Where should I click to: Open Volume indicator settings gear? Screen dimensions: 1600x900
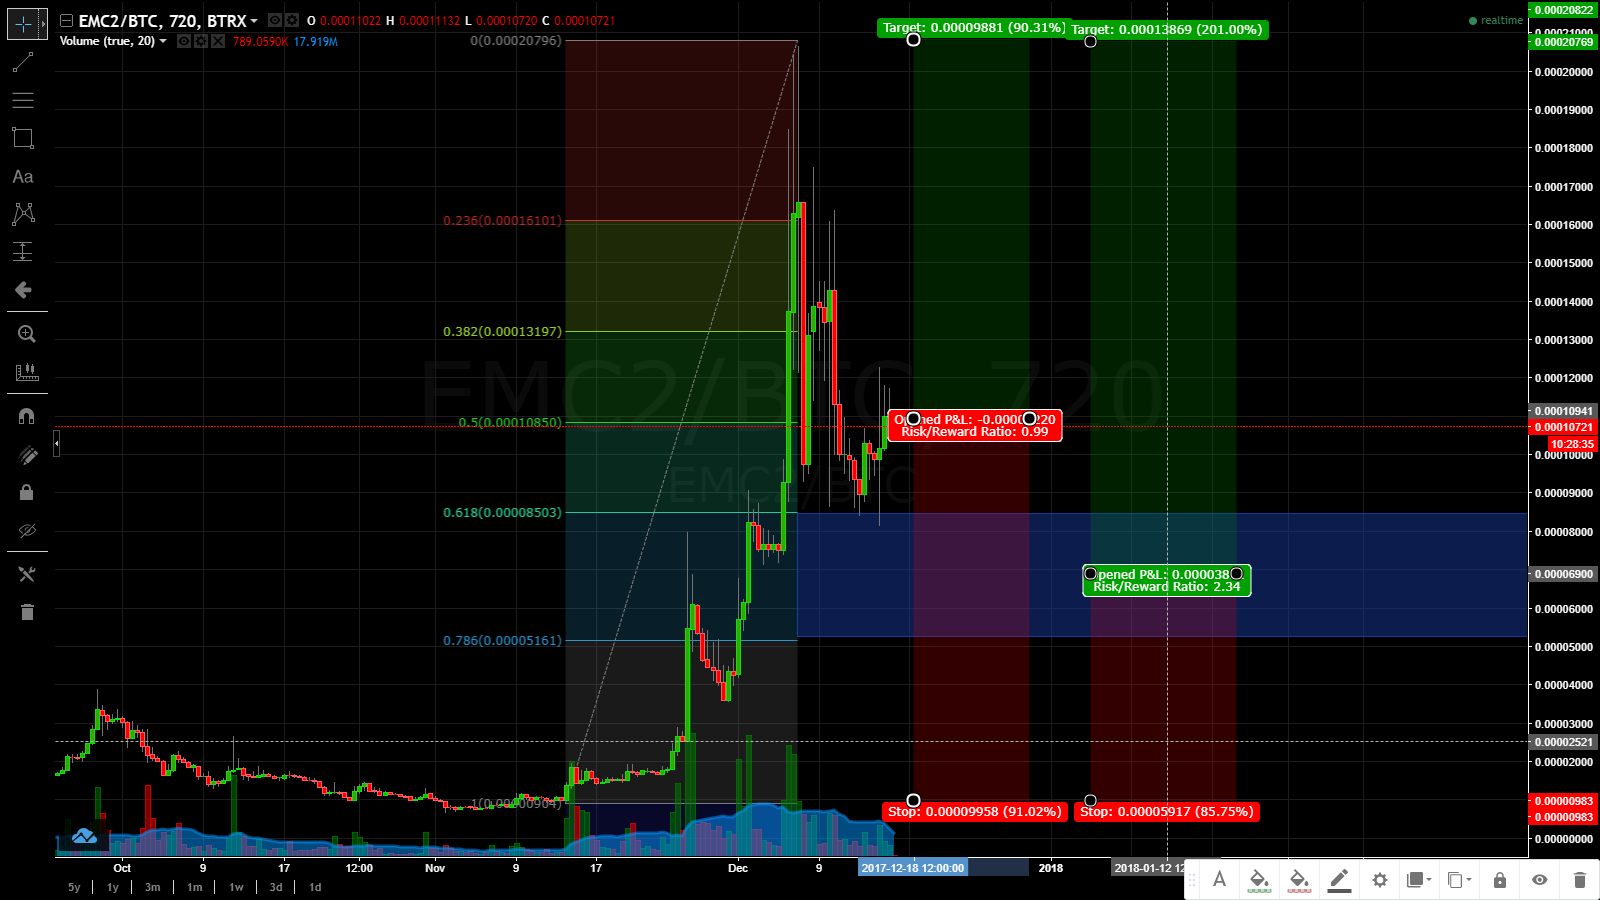coord(201,41)
